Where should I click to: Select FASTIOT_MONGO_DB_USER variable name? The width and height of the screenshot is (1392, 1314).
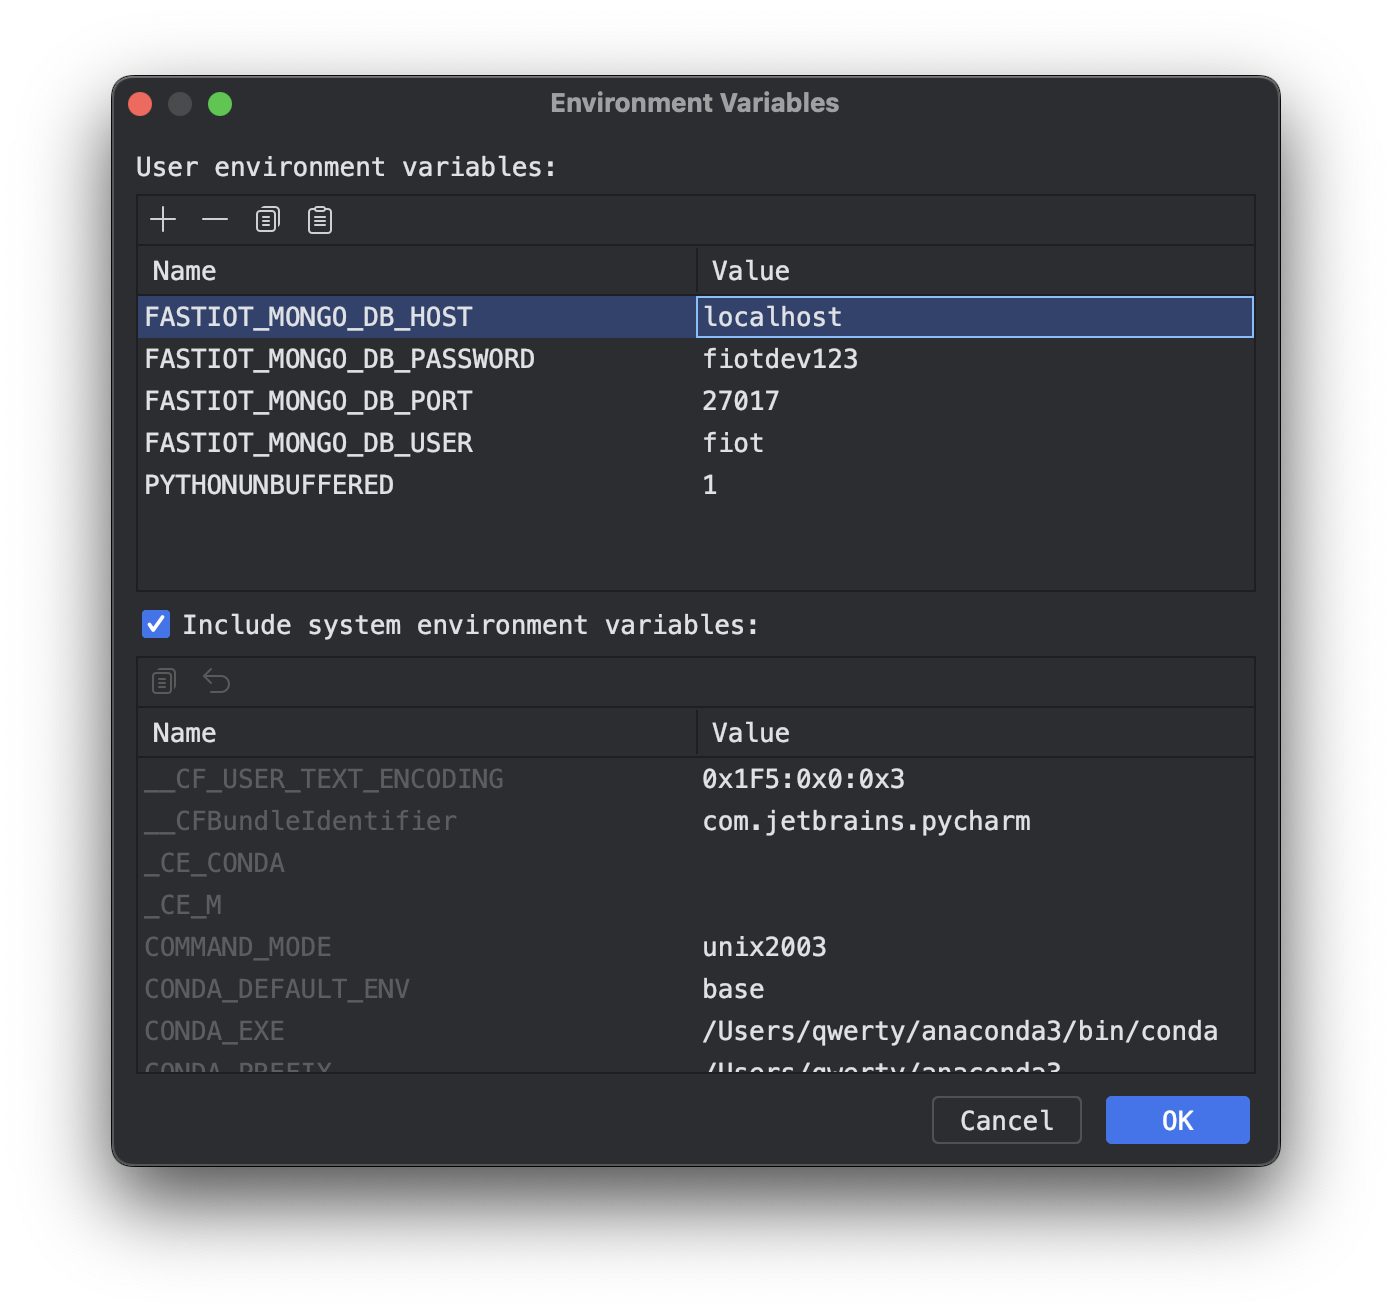[309, 443]
